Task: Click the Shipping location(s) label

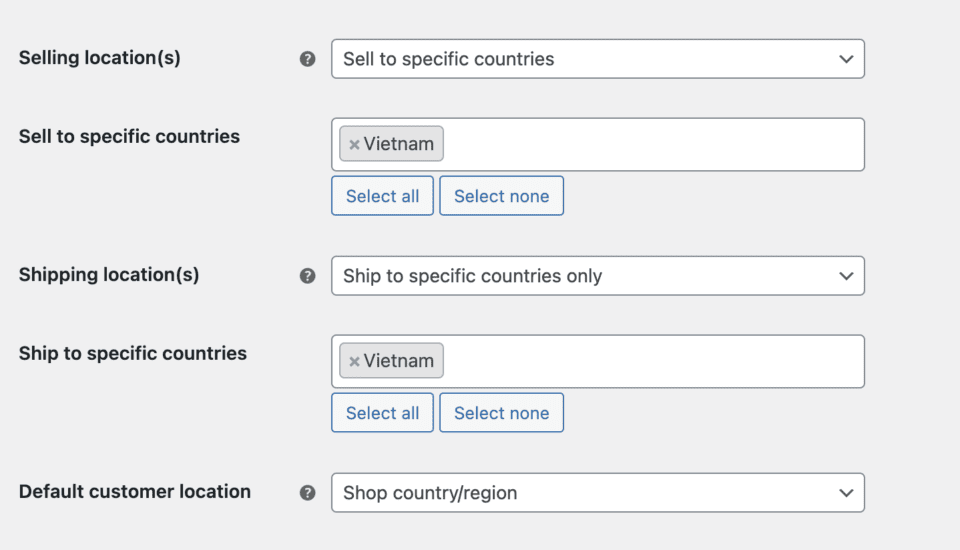Action: [109, 275]
